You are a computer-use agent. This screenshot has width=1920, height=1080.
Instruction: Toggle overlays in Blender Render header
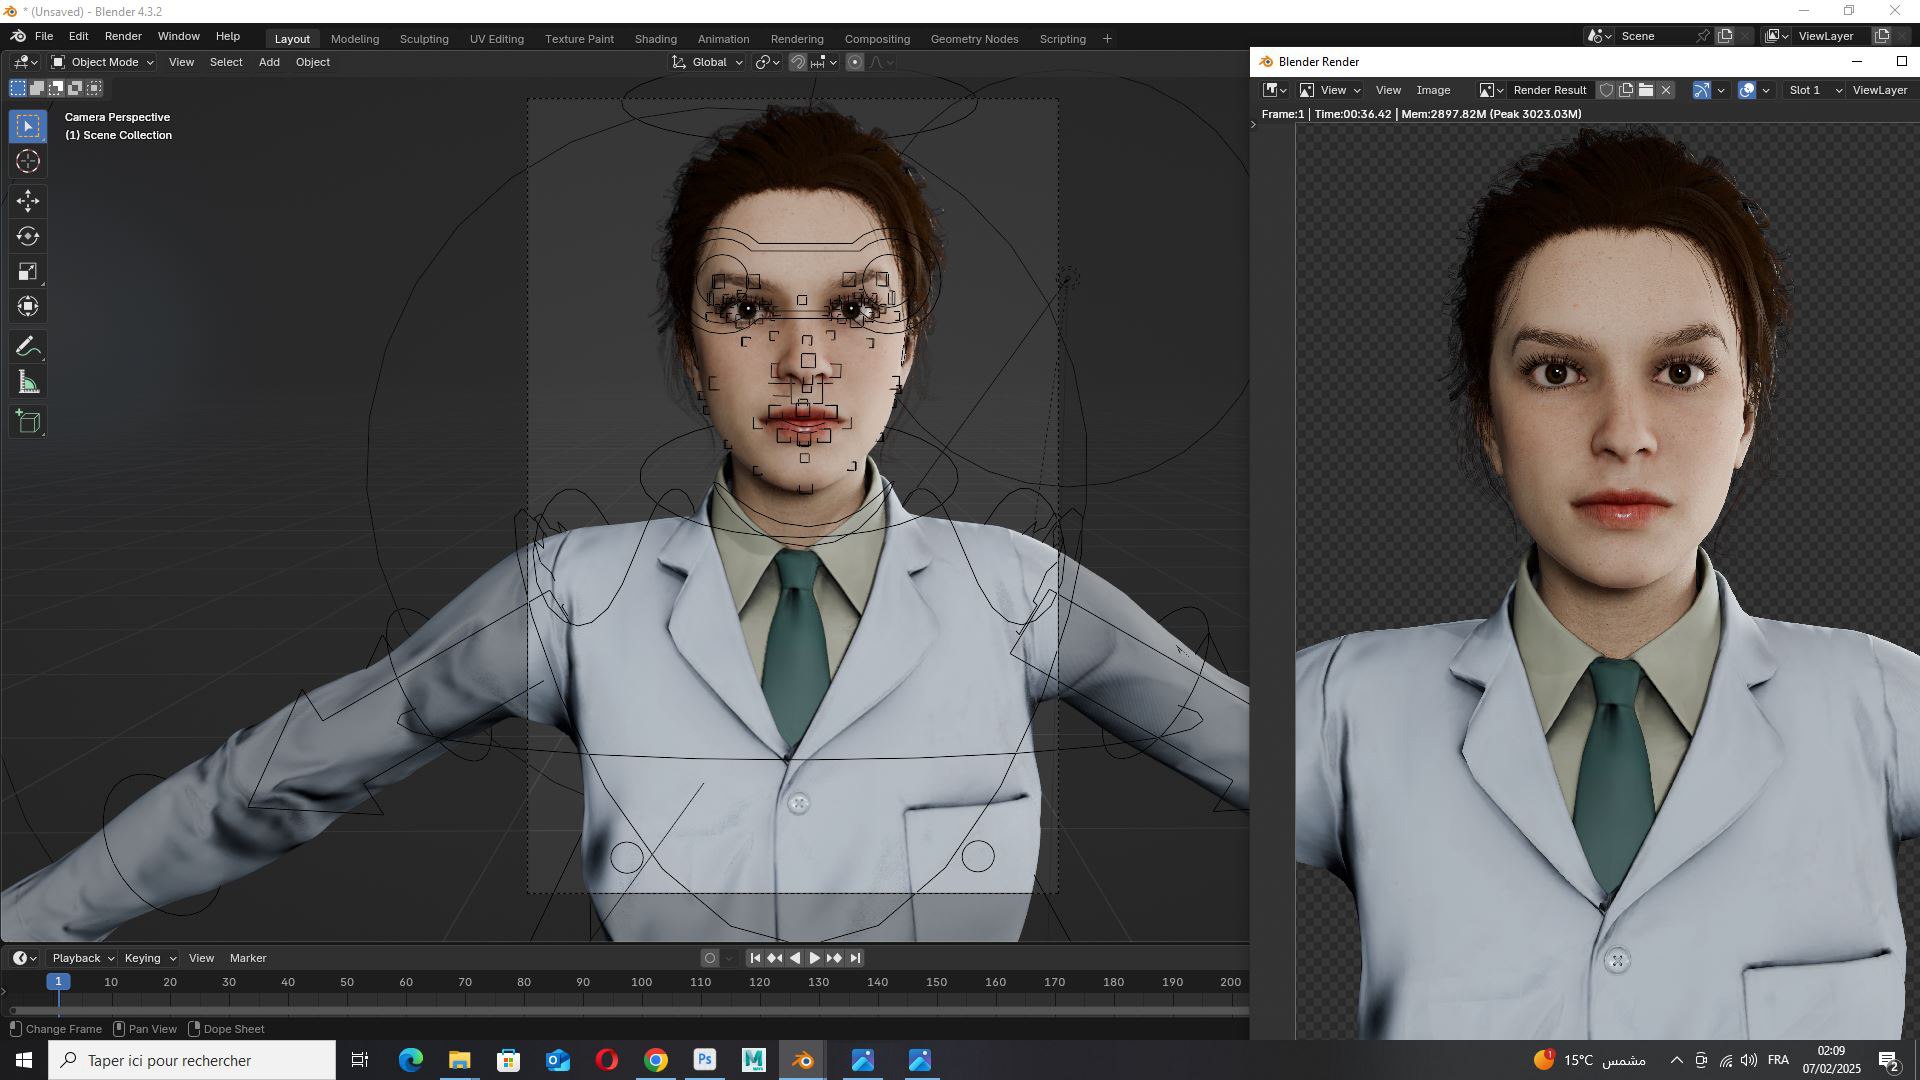1747,90
